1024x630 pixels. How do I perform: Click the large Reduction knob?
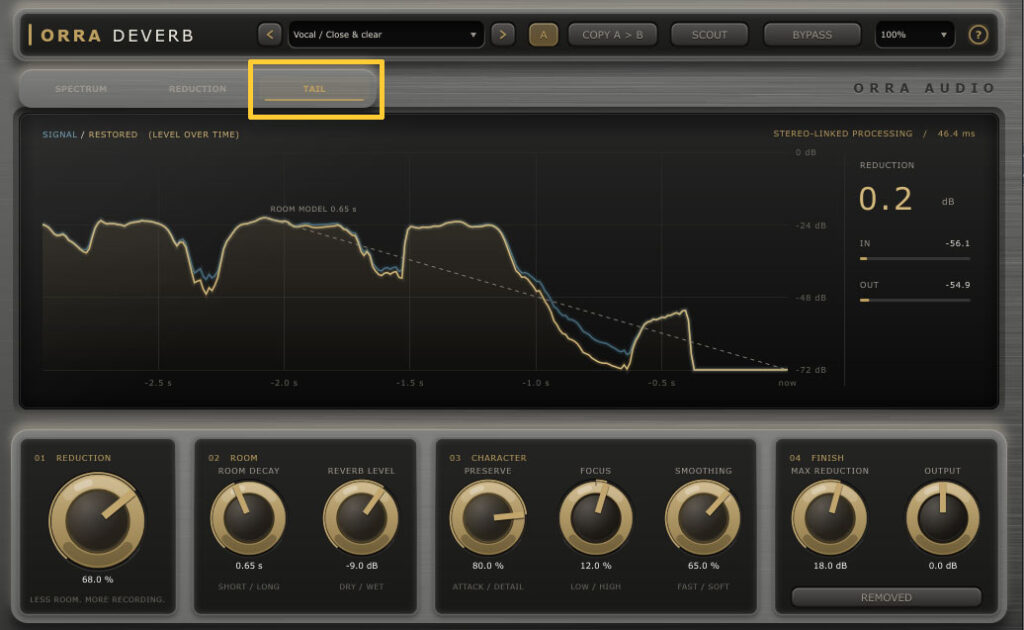tap(97, 520)
